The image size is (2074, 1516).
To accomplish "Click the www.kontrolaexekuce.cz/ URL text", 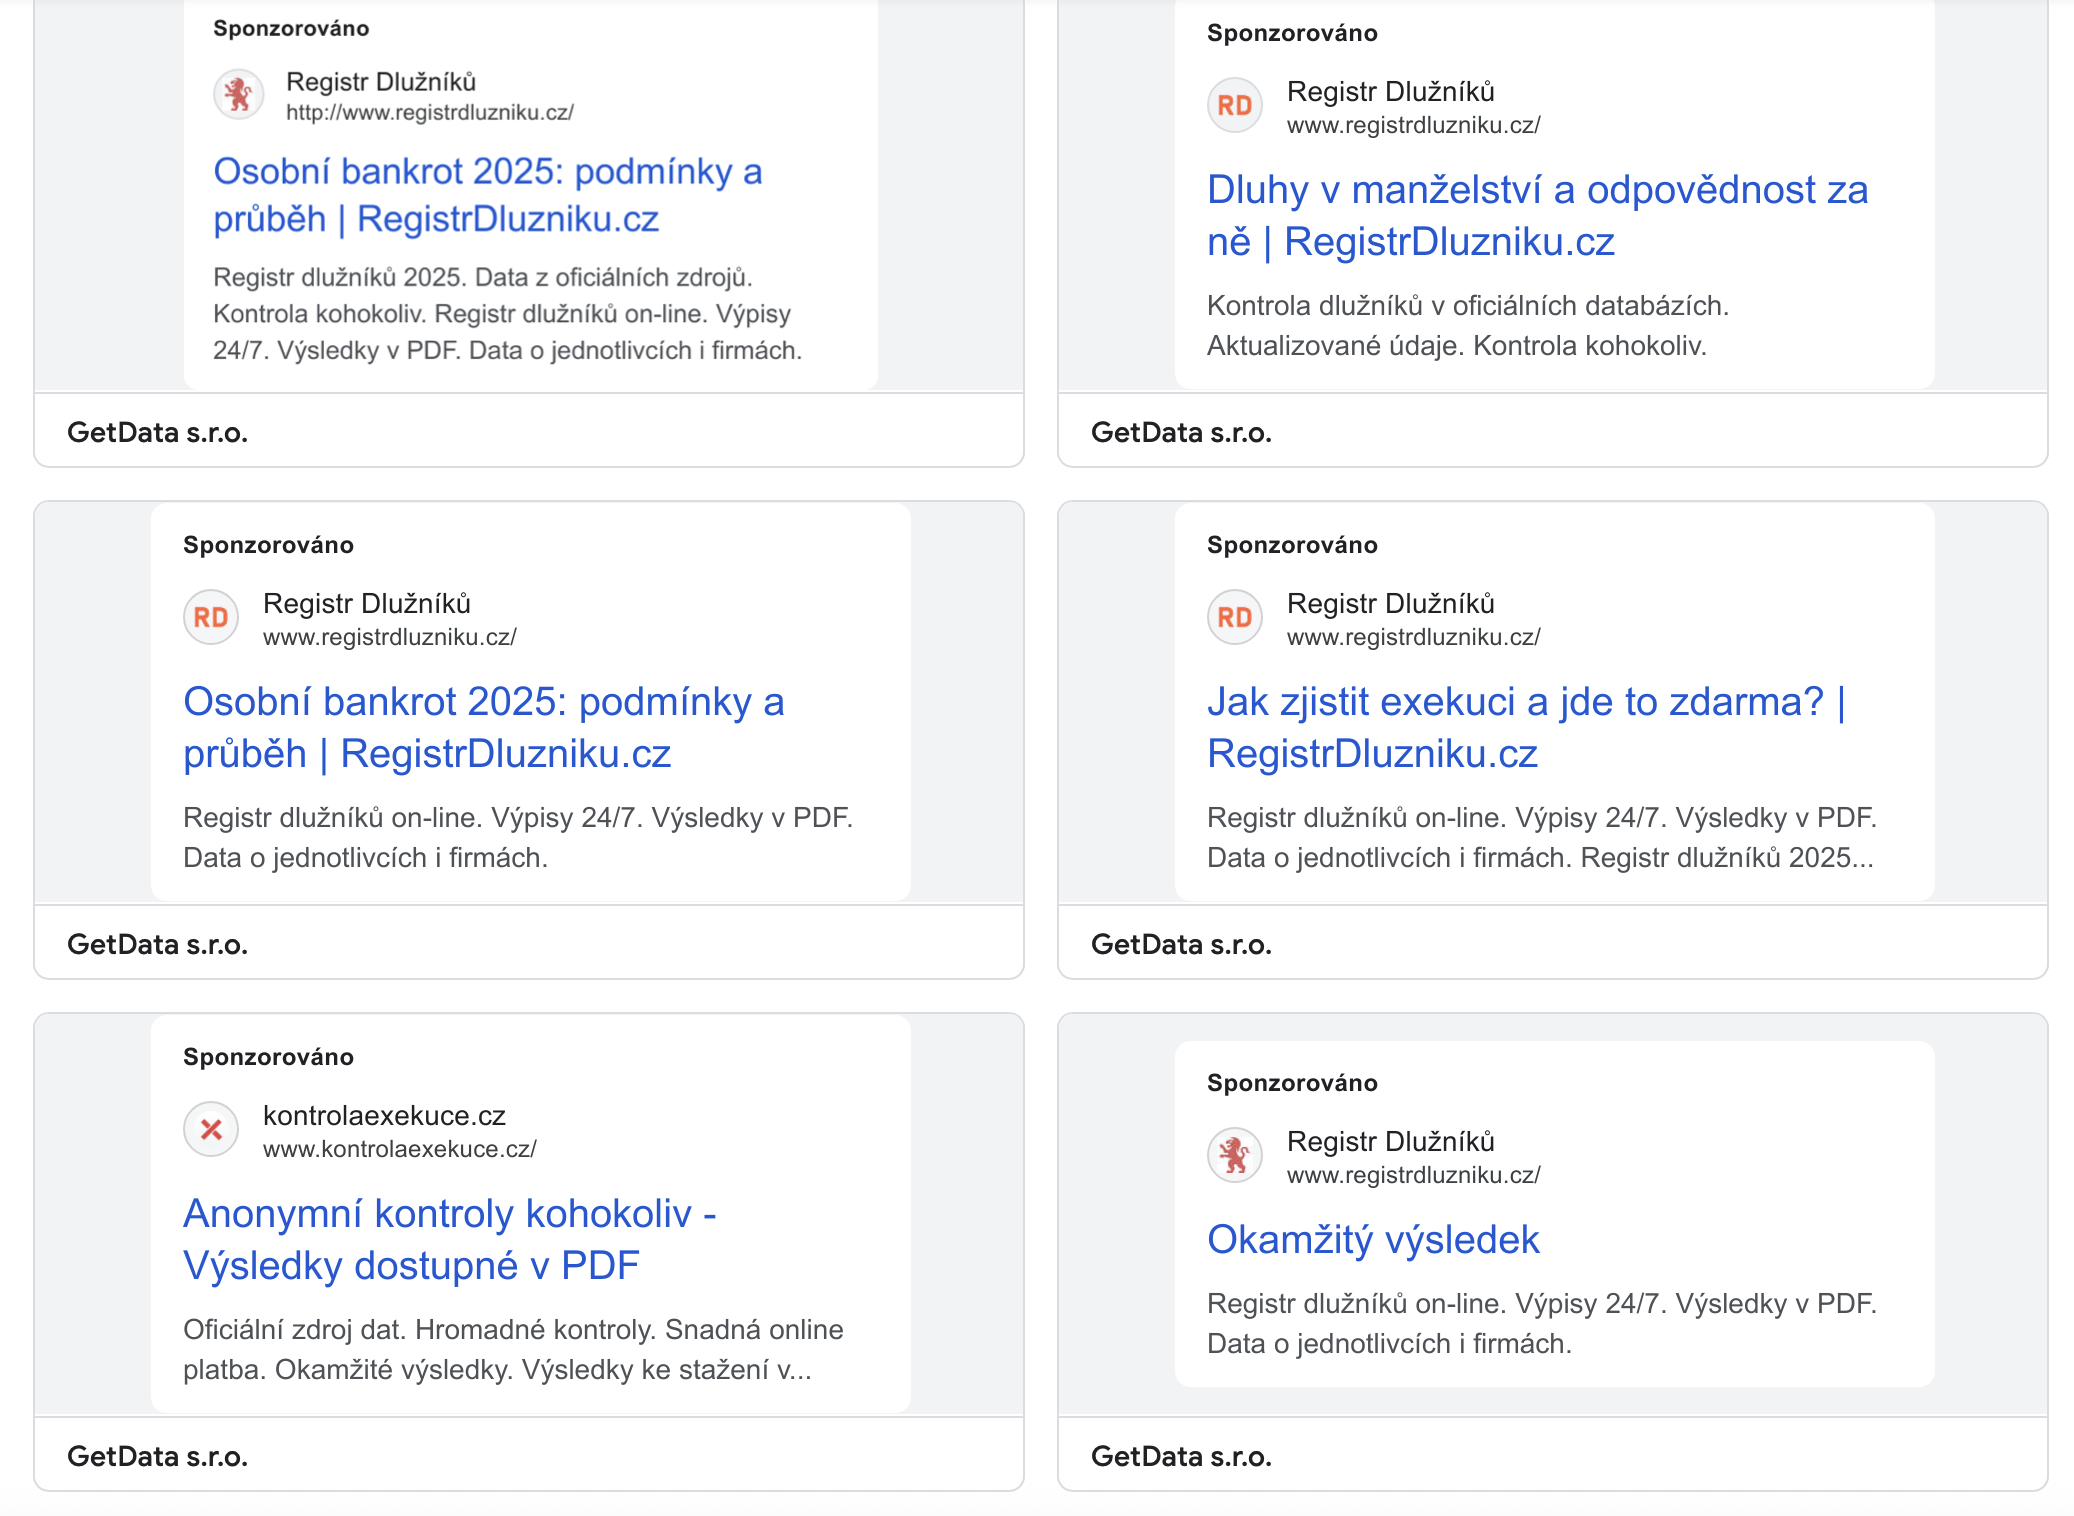I will (400, 1149).
